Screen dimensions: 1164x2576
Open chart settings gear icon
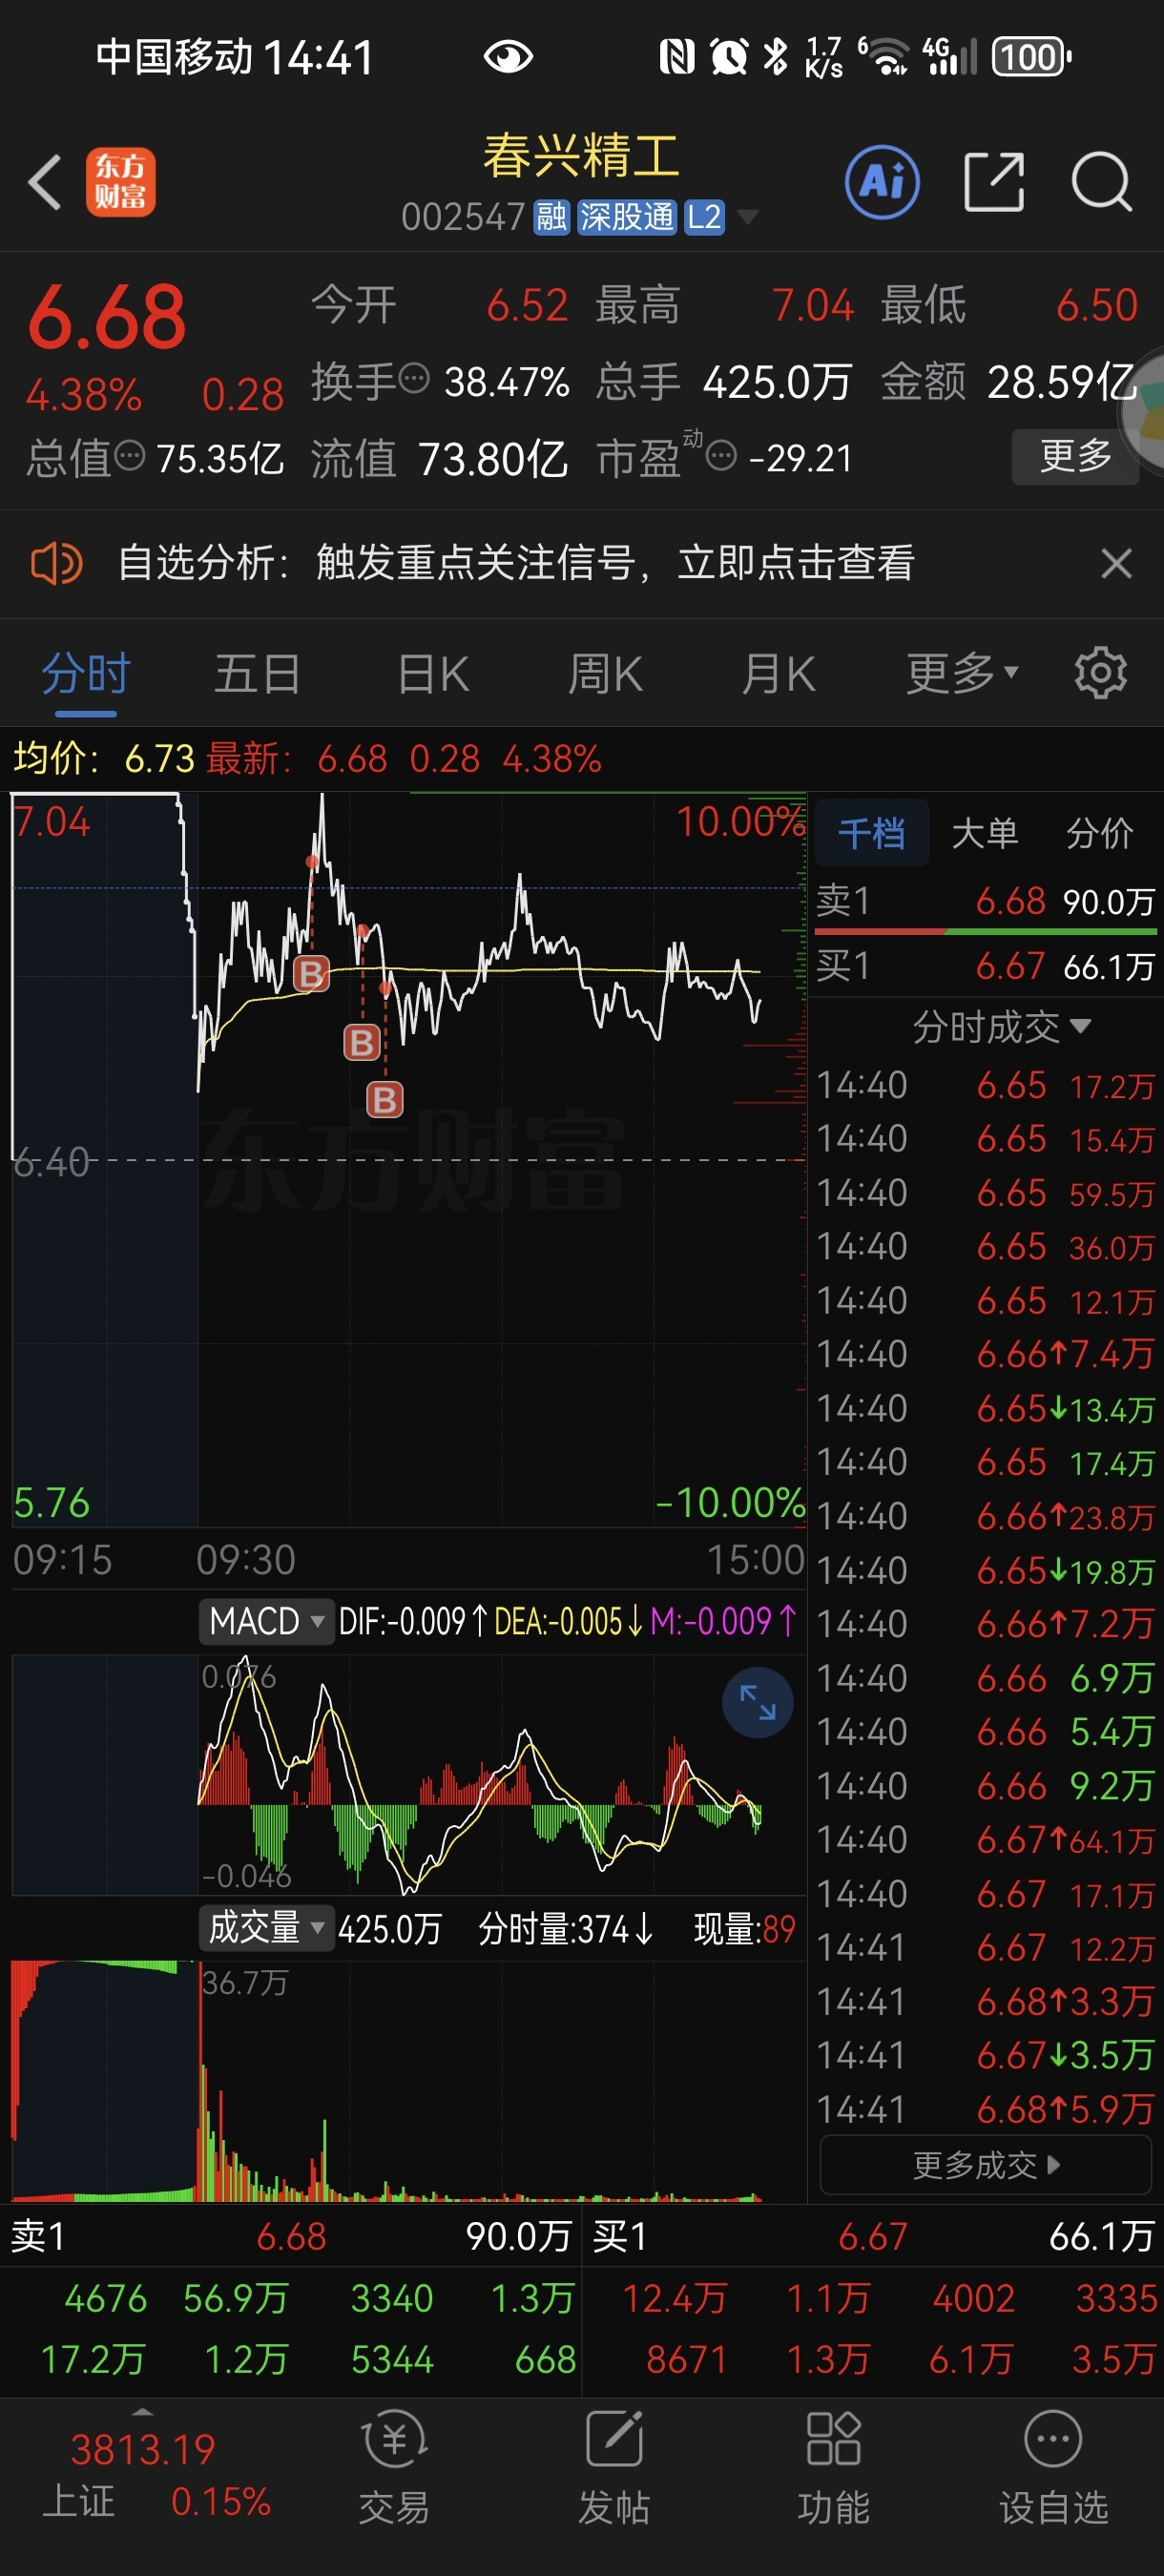(x=1100, y=673)
